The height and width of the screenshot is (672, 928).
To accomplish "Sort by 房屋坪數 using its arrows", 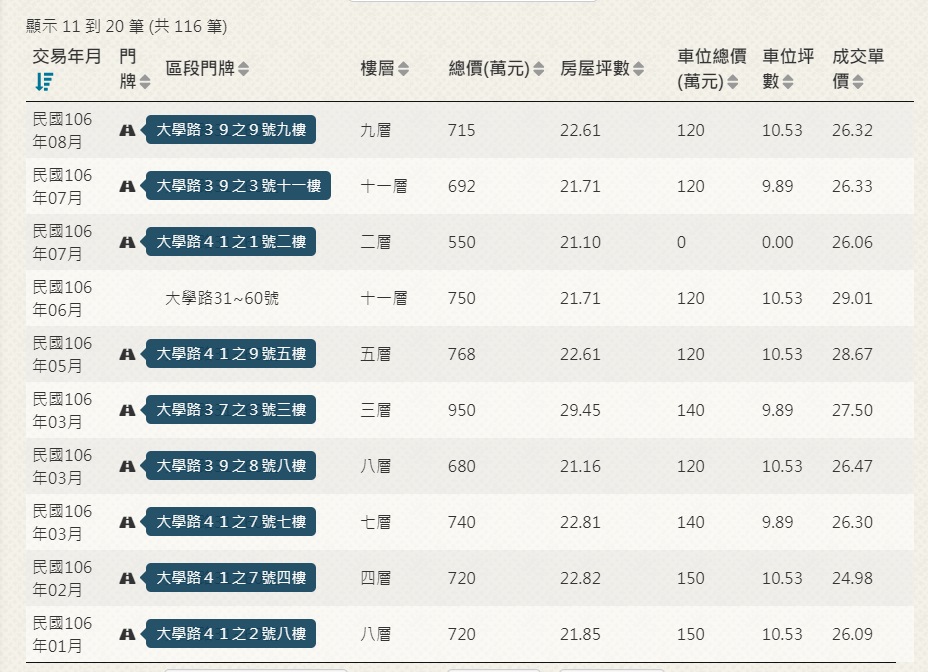I will click(638, 69).
